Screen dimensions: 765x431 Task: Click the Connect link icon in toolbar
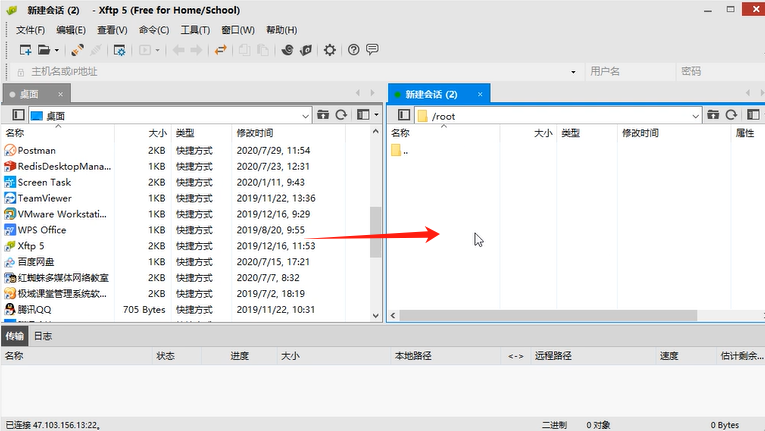[77, 50]
